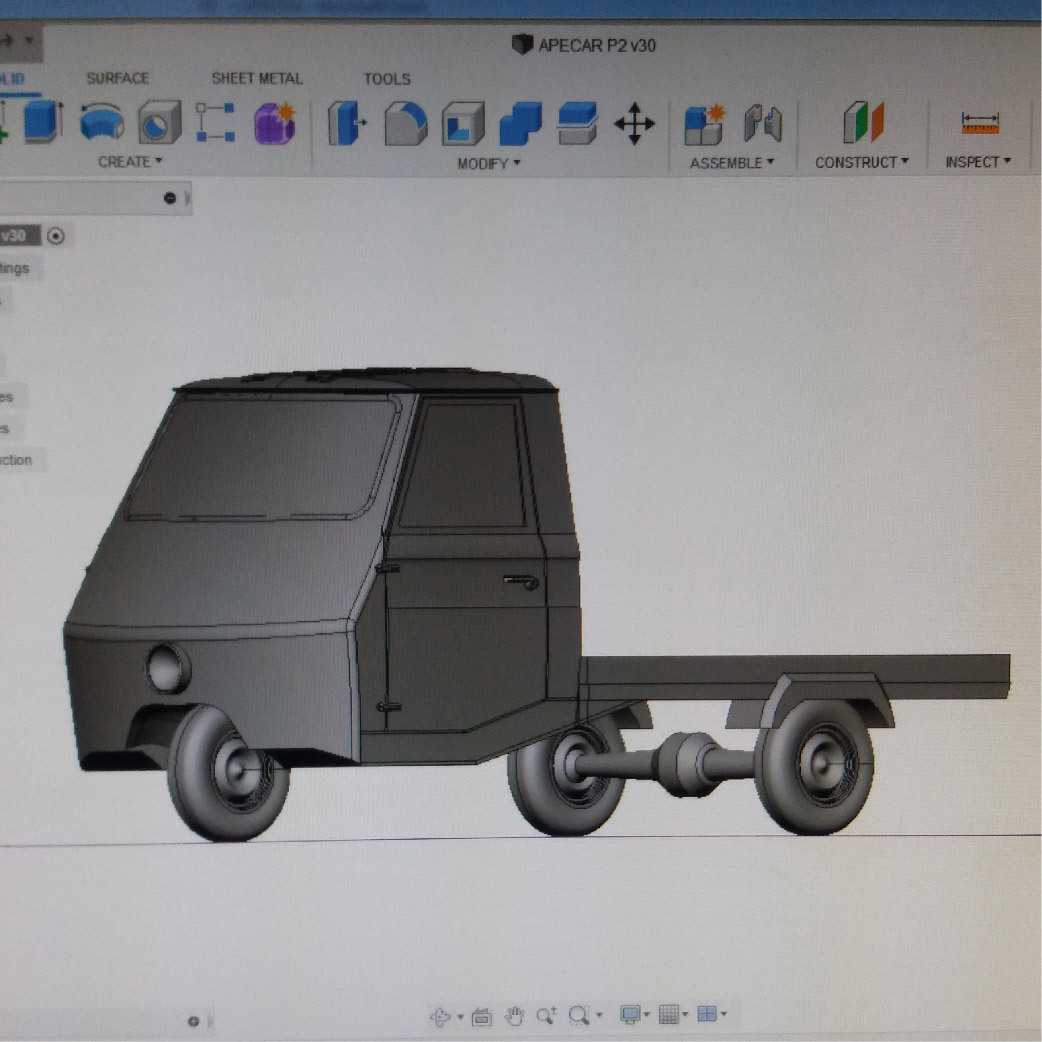Switch to the SURFACE tab

click(118, 78)
